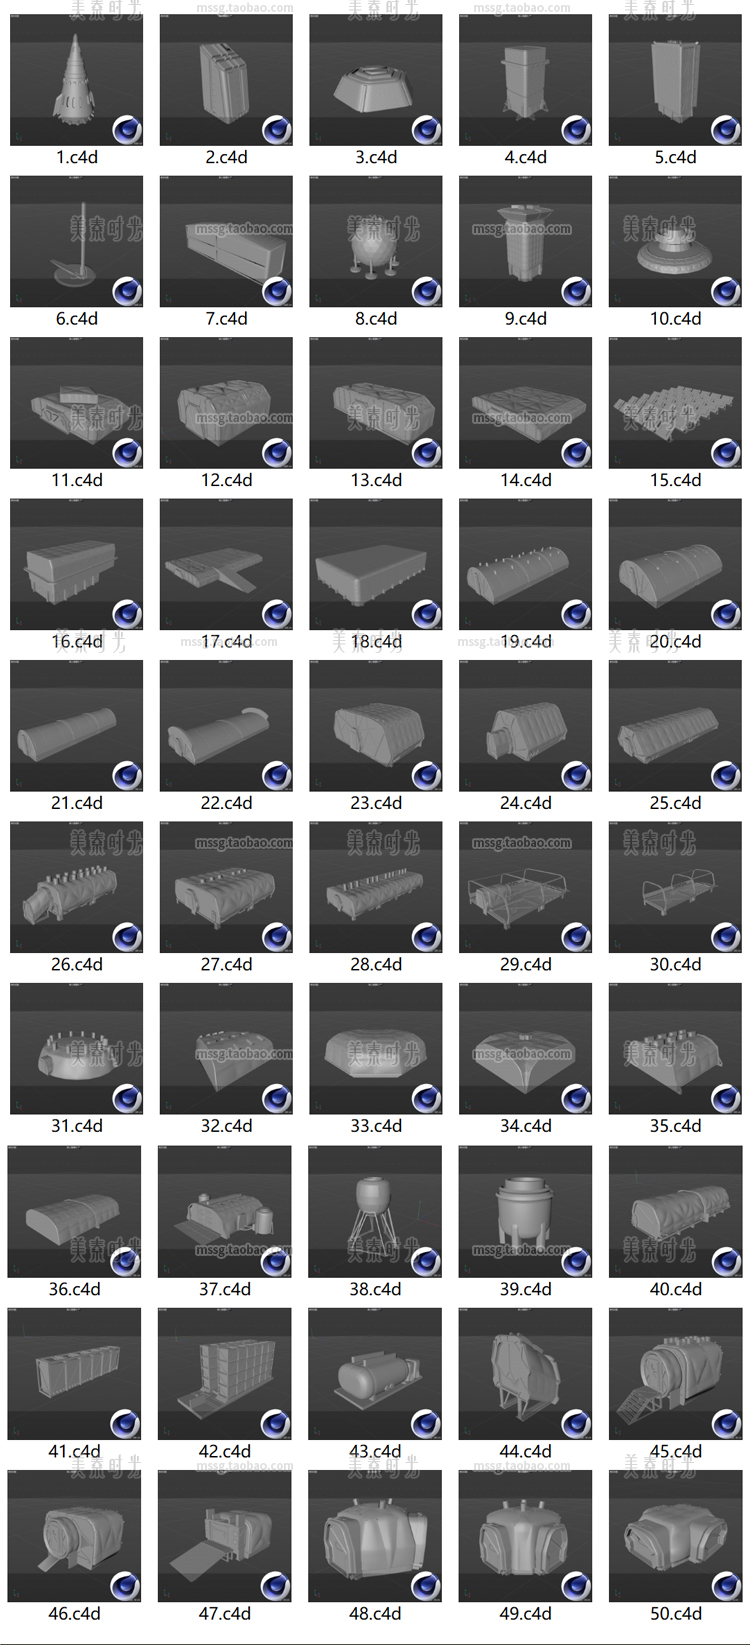Open the 22.c4d hangar thumbnail
This screenshot has height=1645, width=750.
coord(226,725)
